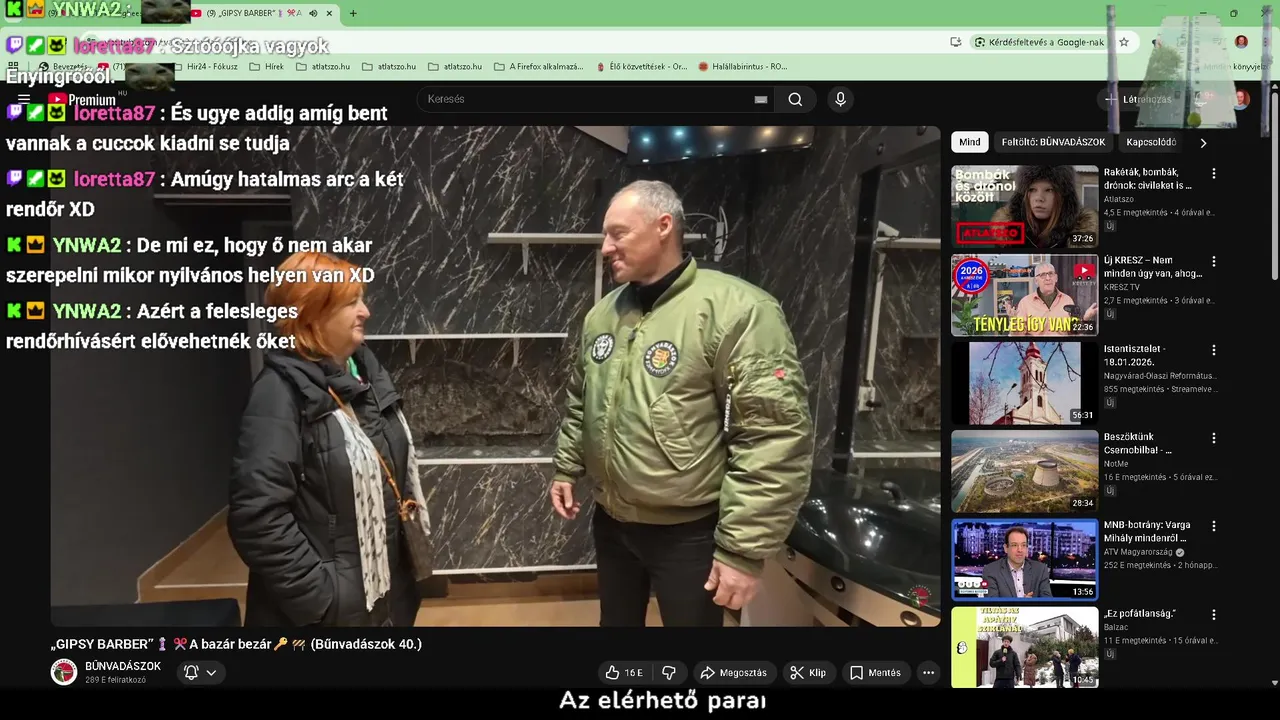The image size is (1280, 720).
Task: Open options menu for MNB-botrány video
Action: point(1214,526)
